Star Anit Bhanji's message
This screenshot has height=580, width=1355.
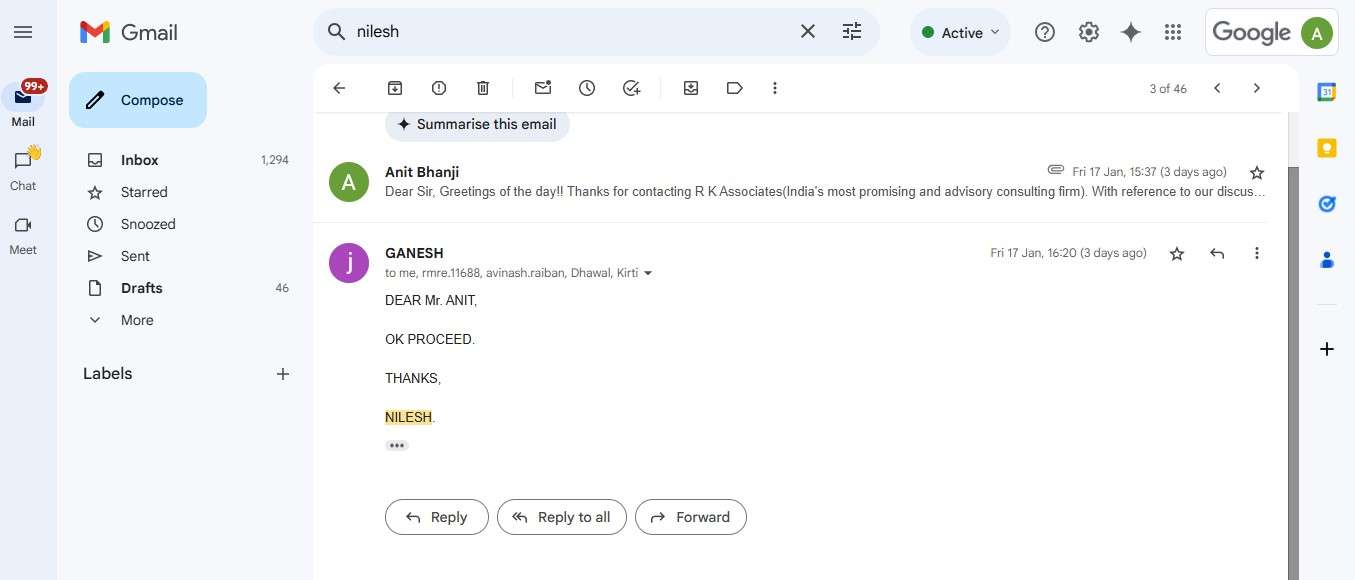[1257, 173]
